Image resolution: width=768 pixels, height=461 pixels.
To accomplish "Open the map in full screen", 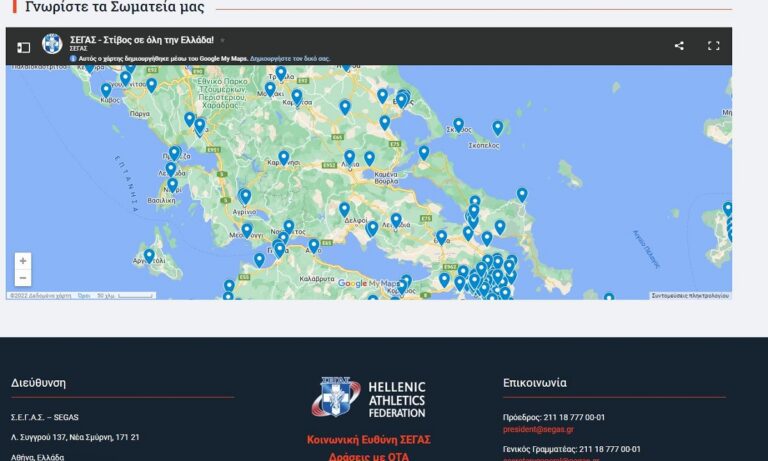I will pos(714,46).
